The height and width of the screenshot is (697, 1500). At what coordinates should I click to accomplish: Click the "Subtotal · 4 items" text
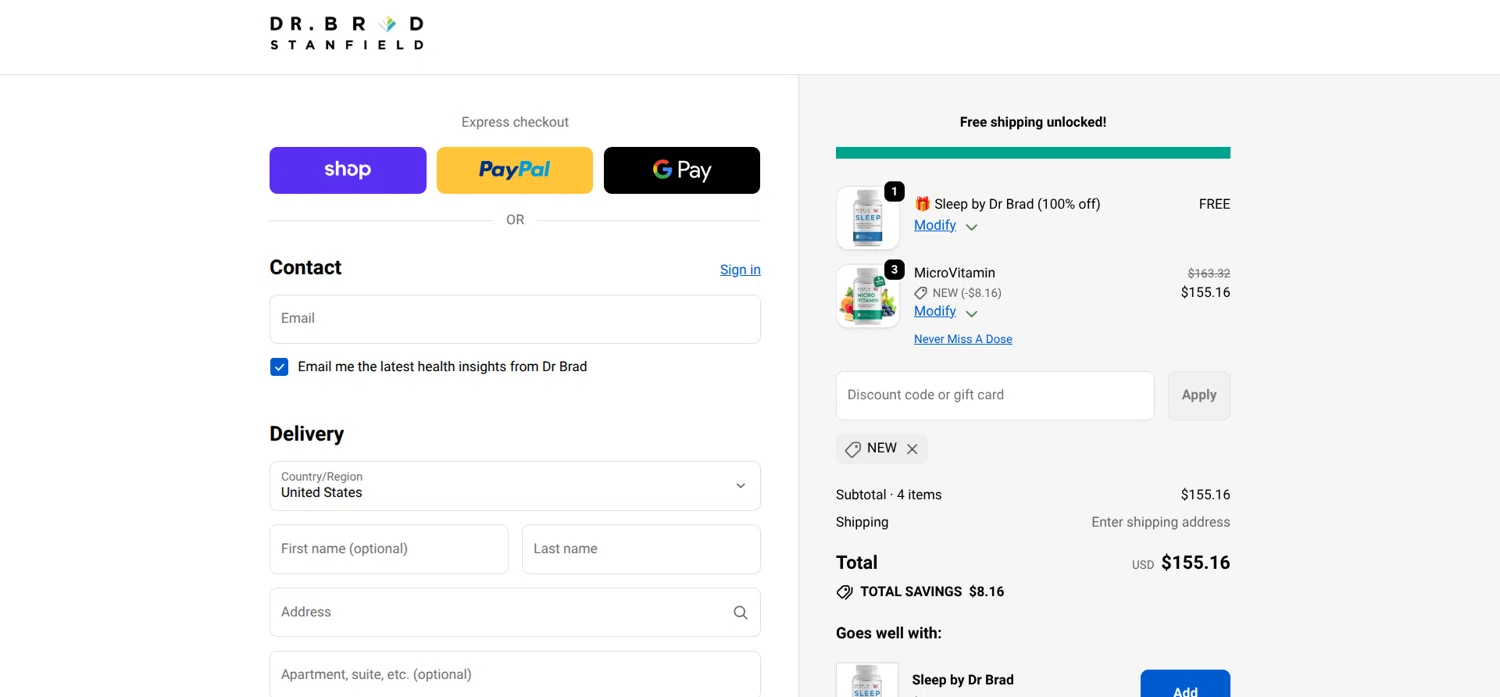point(888,495)
